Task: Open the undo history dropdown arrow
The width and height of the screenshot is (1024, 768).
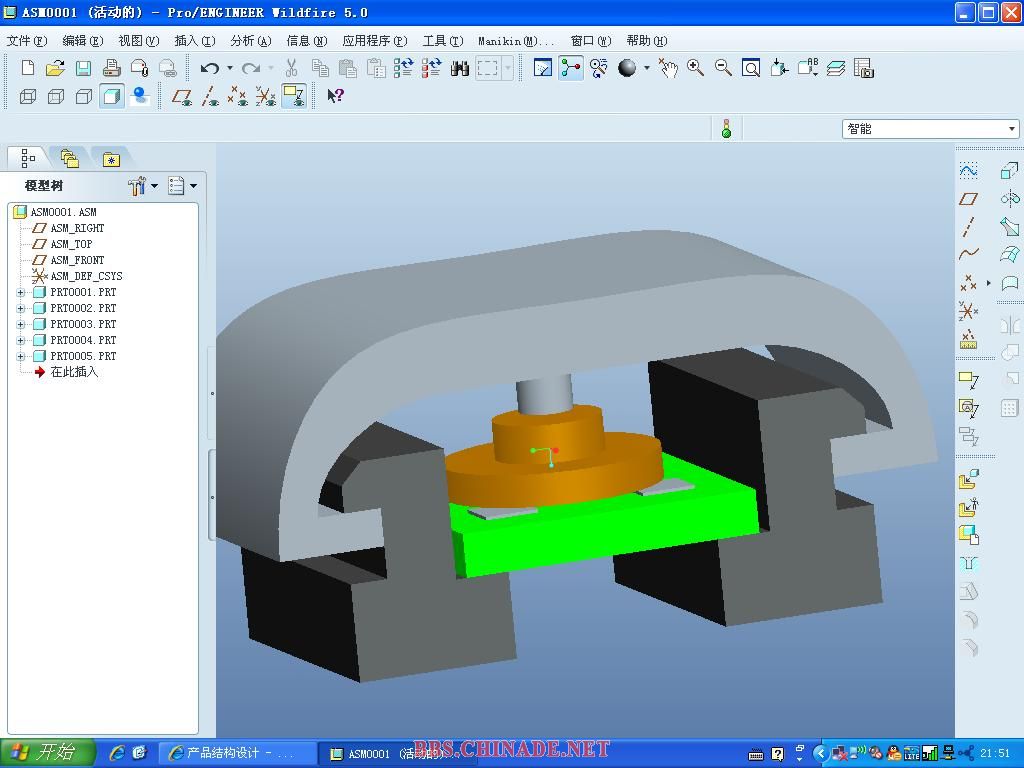Action: click(x=229, y=68)
